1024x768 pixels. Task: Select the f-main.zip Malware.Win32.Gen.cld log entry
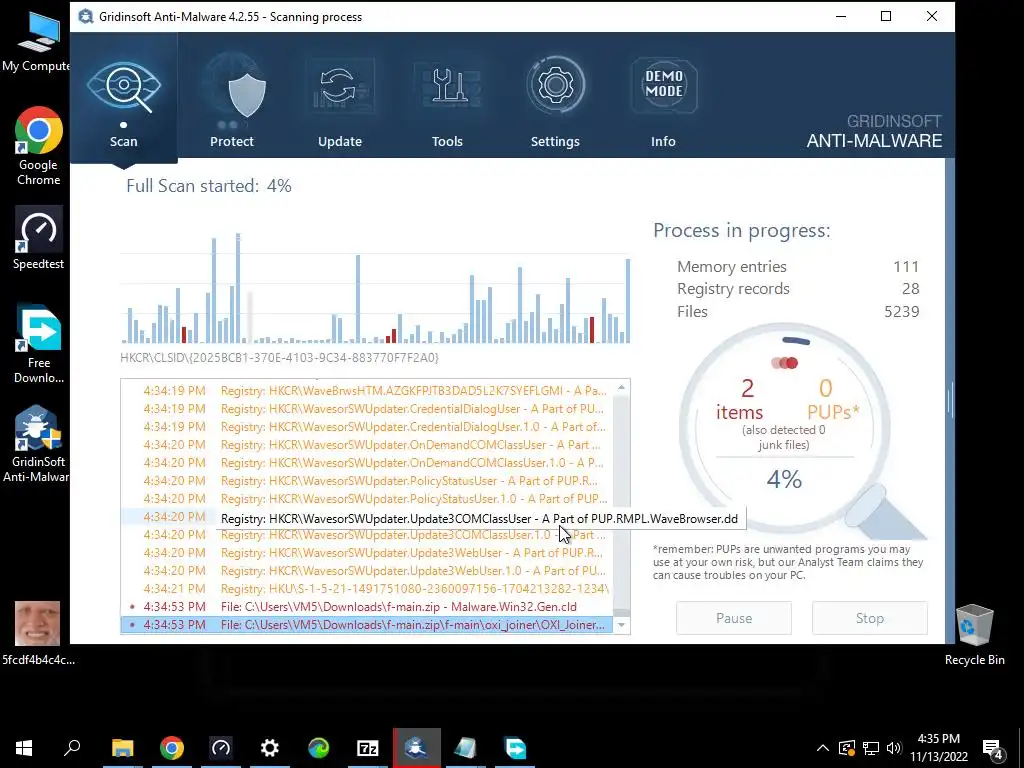(x=366, y=607)
